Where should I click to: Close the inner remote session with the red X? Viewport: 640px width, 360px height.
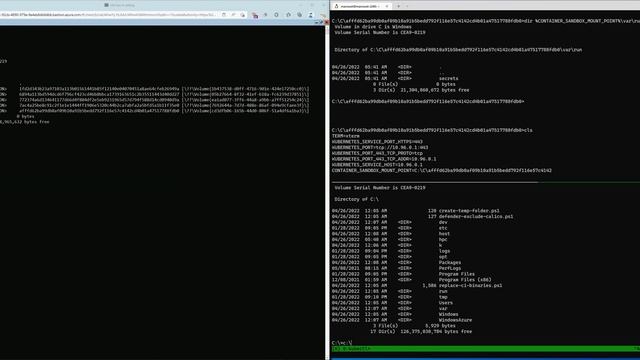327,22
